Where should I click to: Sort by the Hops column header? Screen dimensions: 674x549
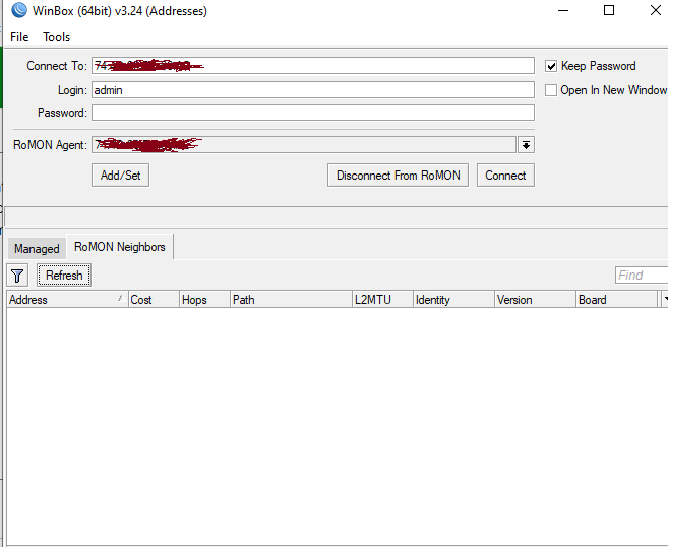click(205, 300)
